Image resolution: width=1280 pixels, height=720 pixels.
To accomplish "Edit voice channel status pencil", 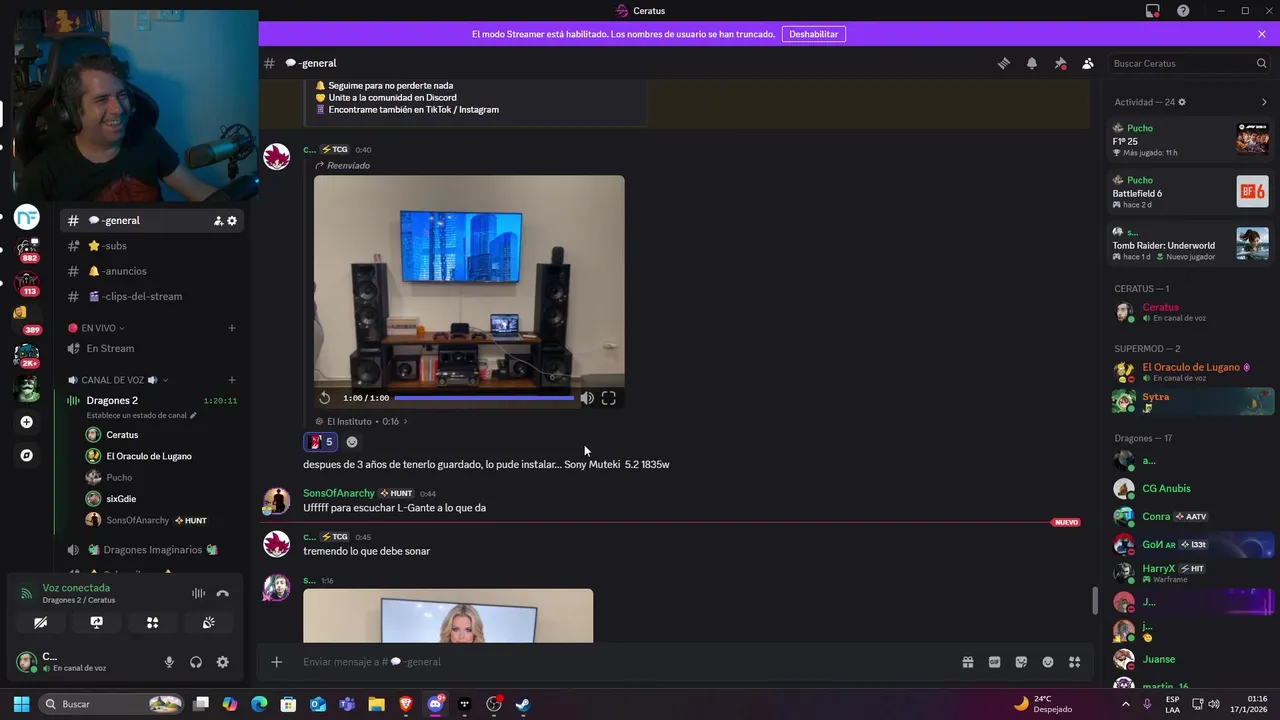I will (194, 415).
